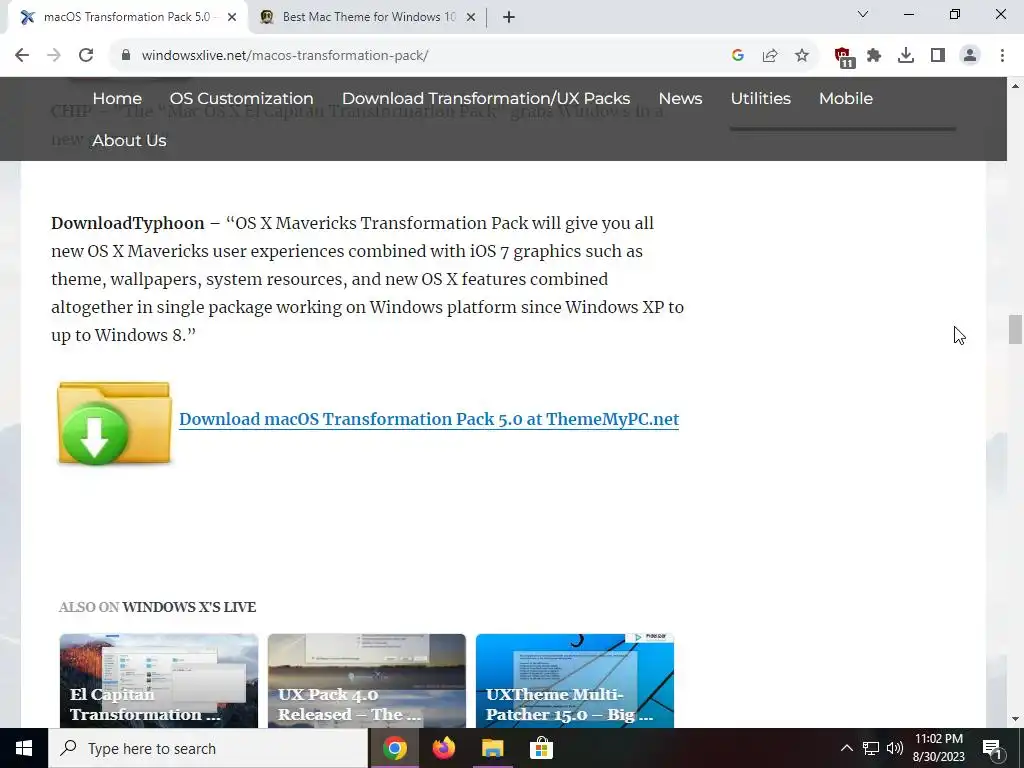This screenshot has width=1024, height=768.
Task: Open File Explorer from the taskbar
Action: coord(492,748)
